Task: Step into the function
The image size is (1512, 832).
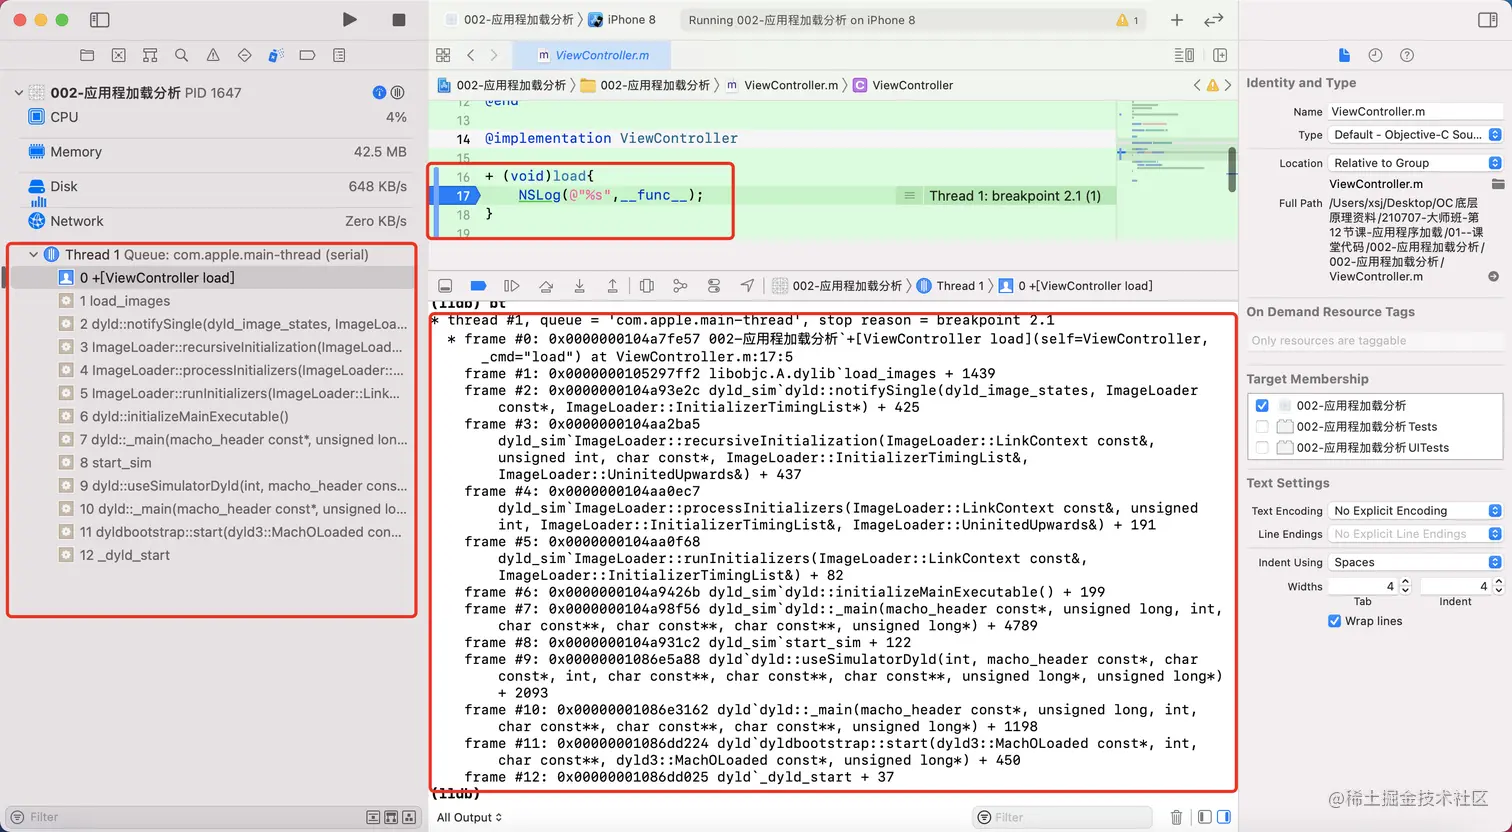Action: pyautogui.click(x=579, y=286)
